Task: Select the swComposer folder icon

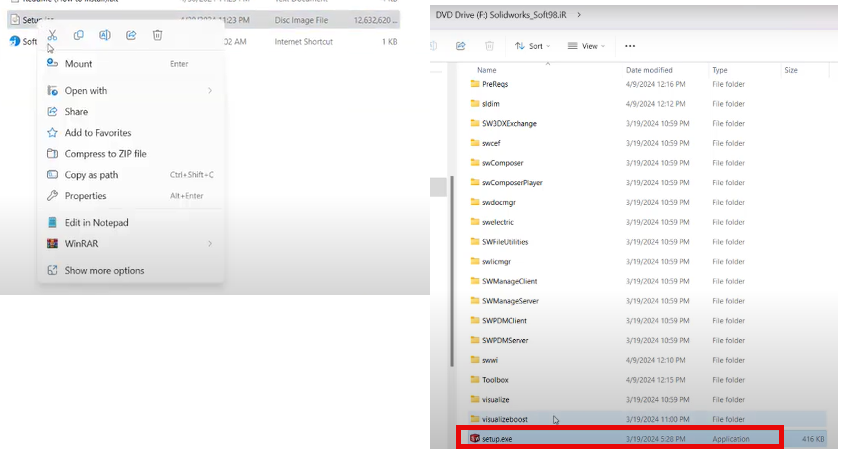Action: [x=475, y=163]
